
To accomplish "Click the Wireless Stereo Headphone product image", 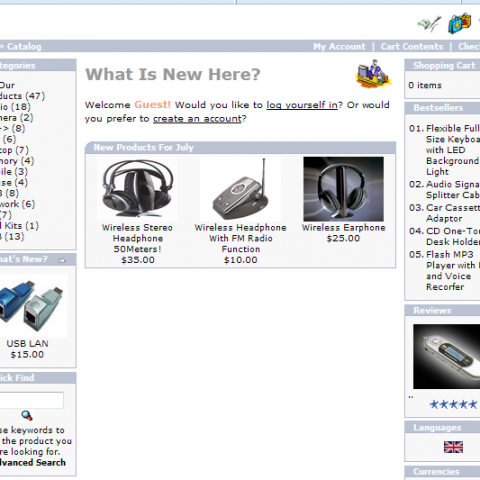I will pyautogui.click(x=137, y=188).
